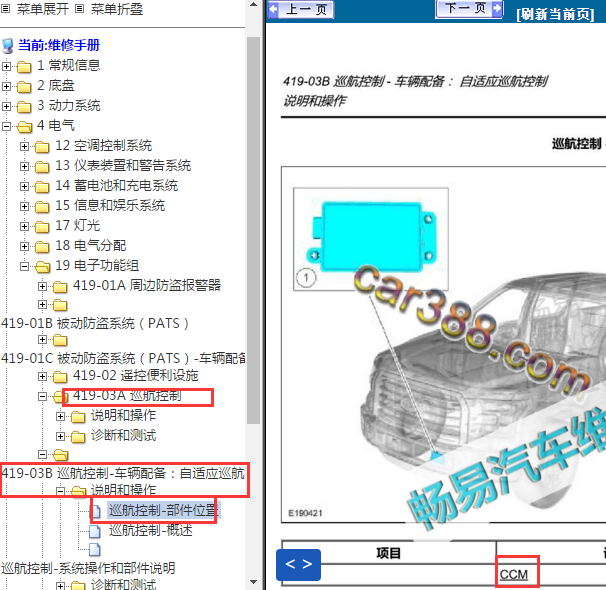Click the 13 仪表装置和警告系统 folder icon
This screenshot has width=606, height=590.
42,167
